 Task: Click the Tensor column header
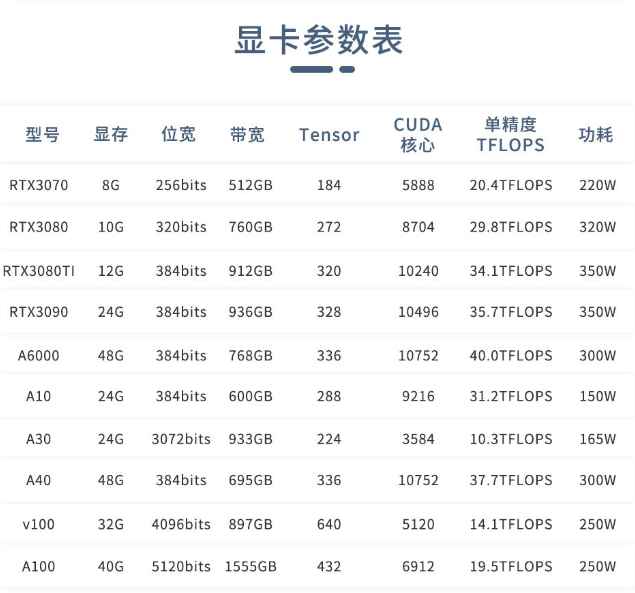[329, 135]
